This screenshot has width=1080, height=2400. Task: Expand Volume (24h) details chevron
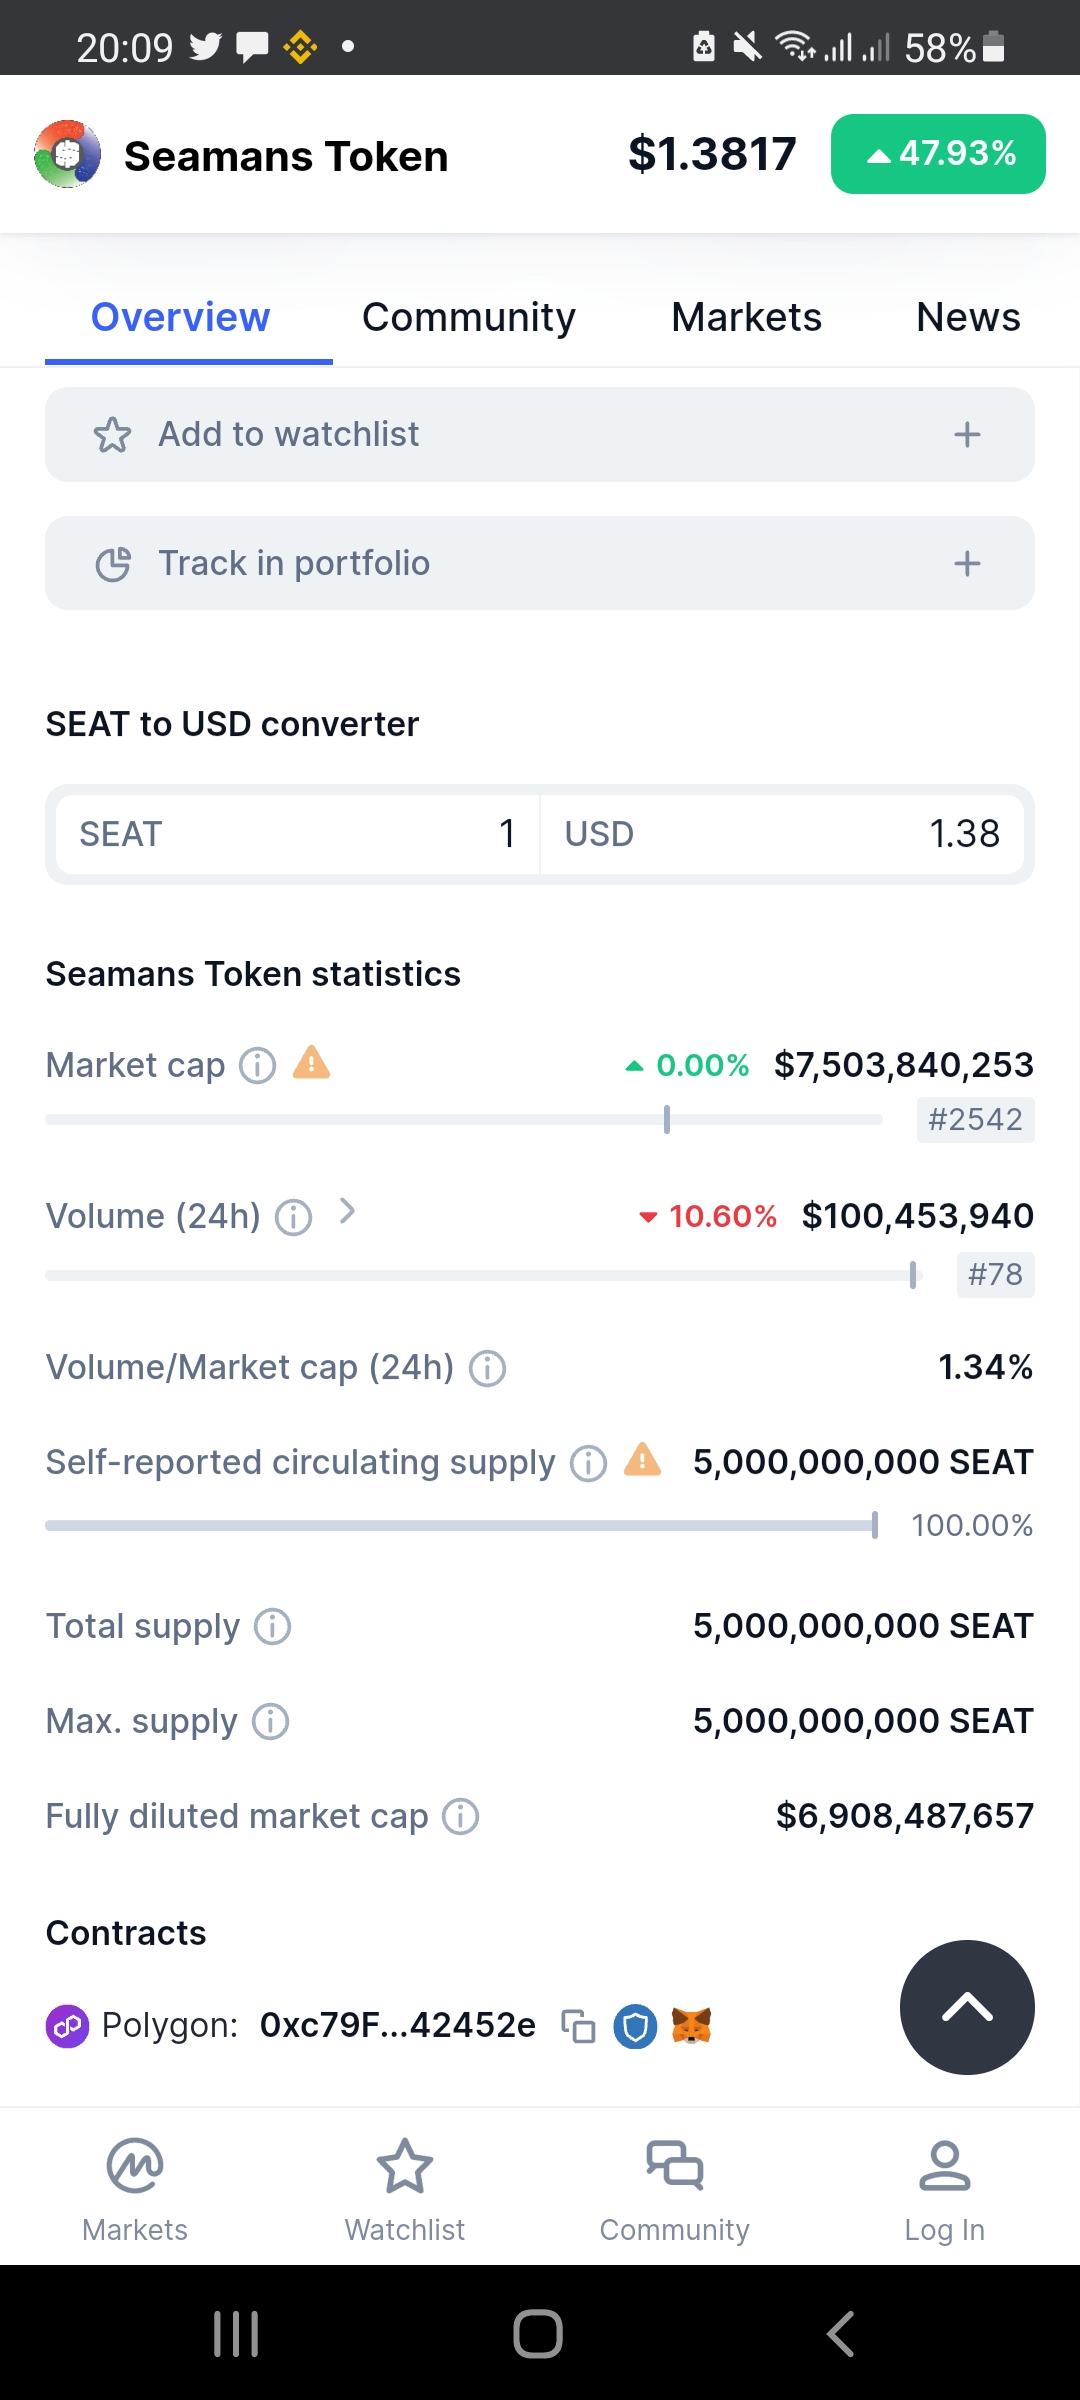(347, 1212)
